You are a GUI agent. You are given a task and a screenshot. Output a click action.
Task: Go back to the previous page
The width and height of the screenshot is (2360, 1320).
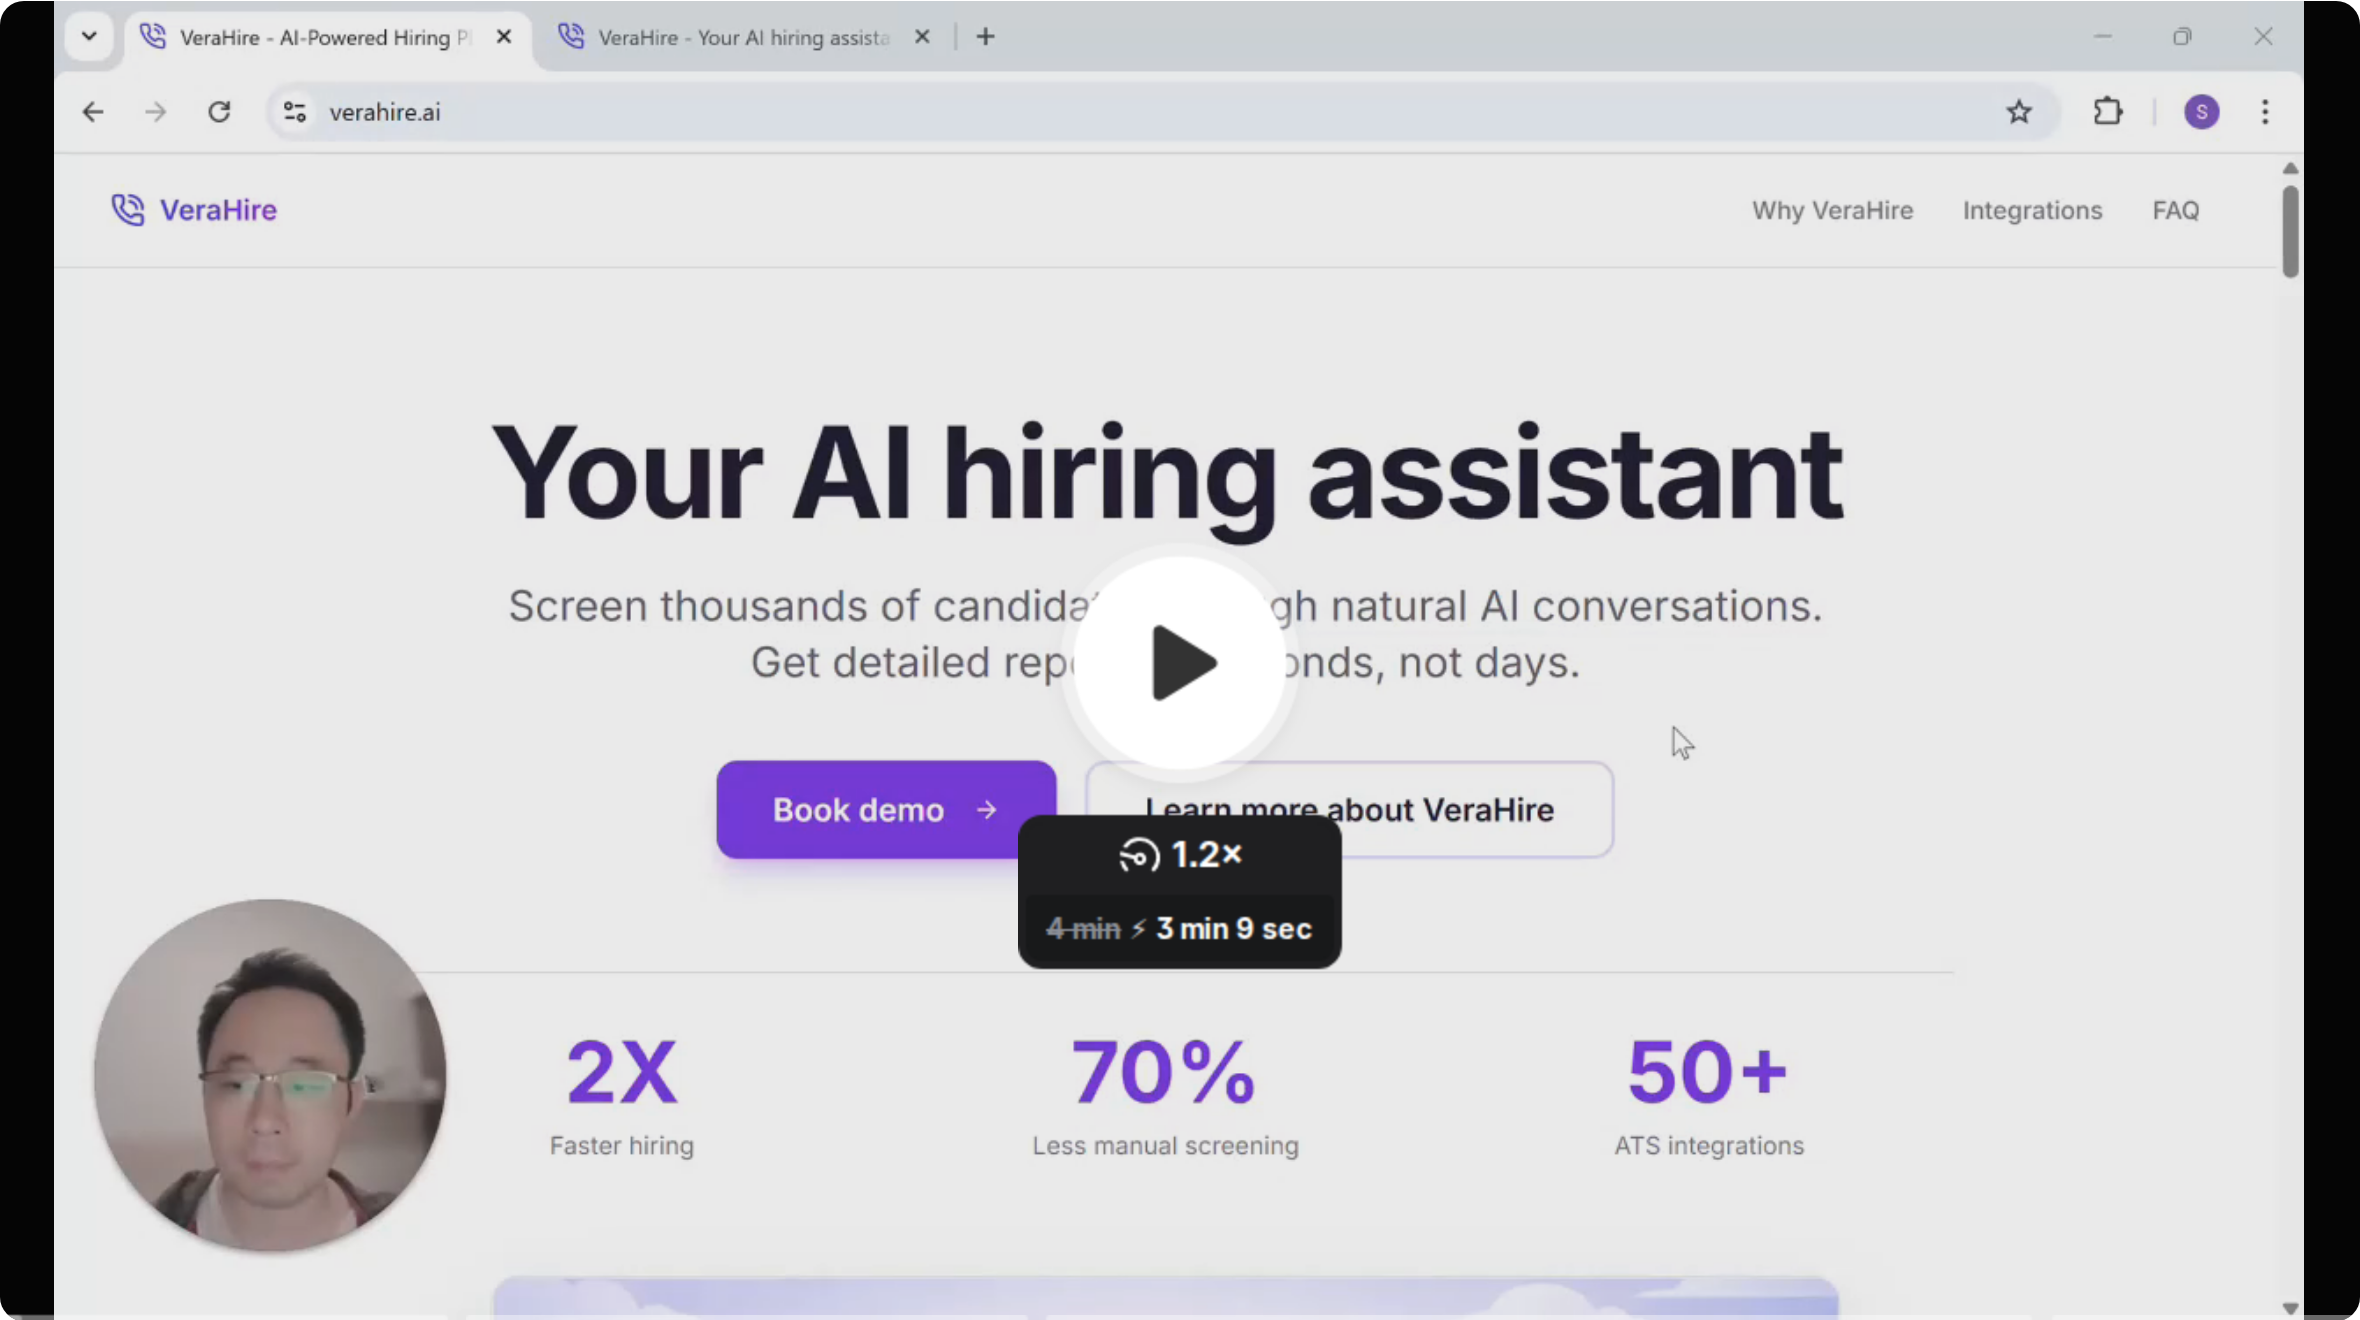[x=93, y=112]
